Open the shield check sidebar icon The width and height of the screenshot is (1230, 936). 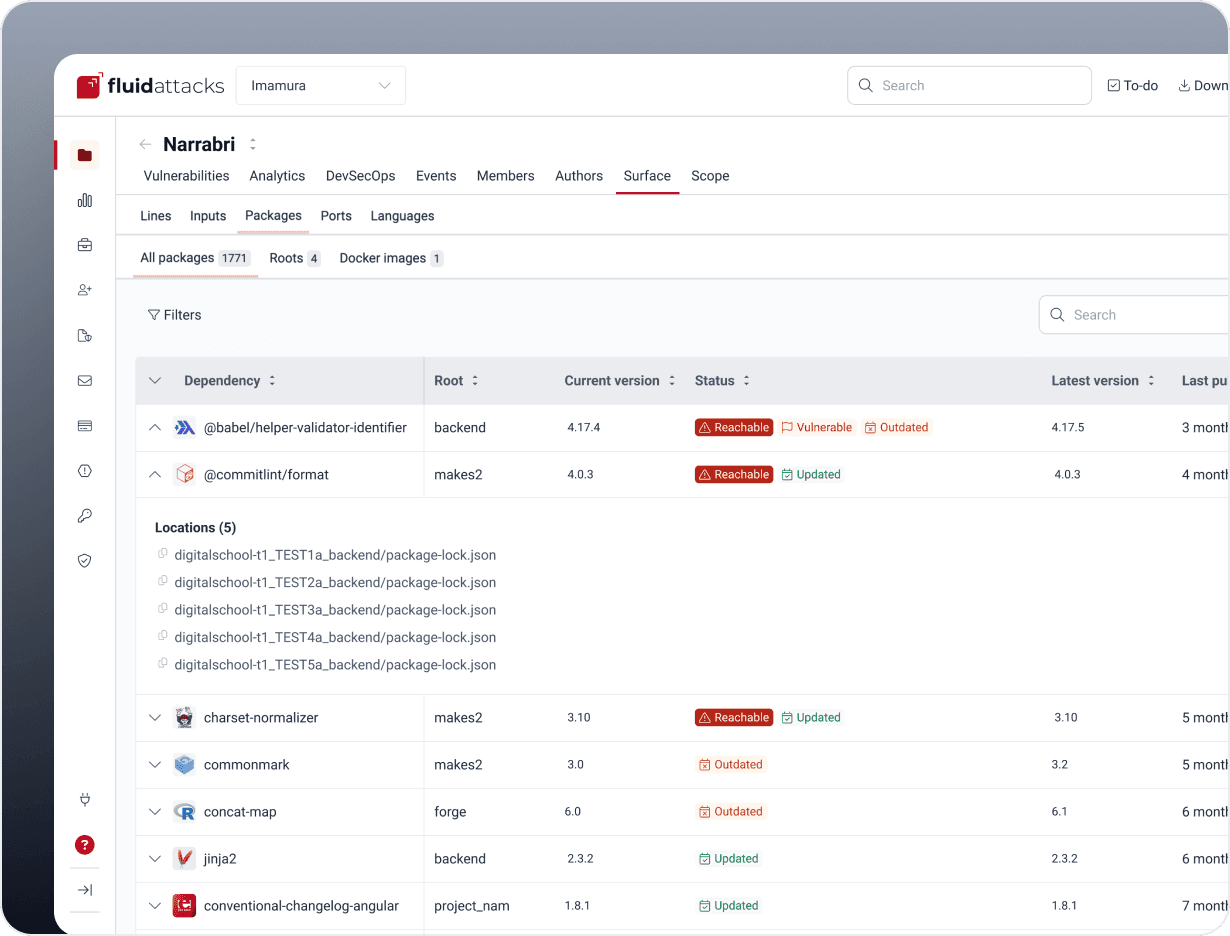[84, 561]
